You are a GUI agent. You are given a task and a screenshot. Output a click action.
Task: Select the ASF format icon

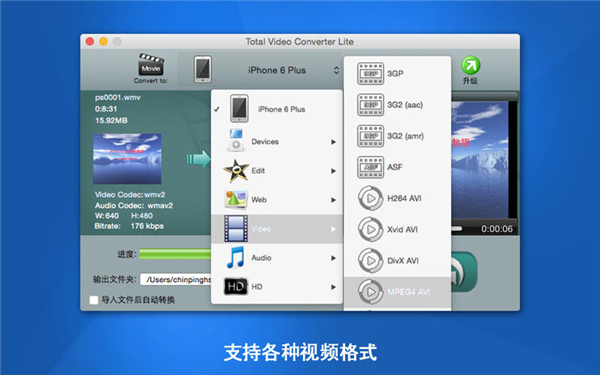(x=370, y=167)
